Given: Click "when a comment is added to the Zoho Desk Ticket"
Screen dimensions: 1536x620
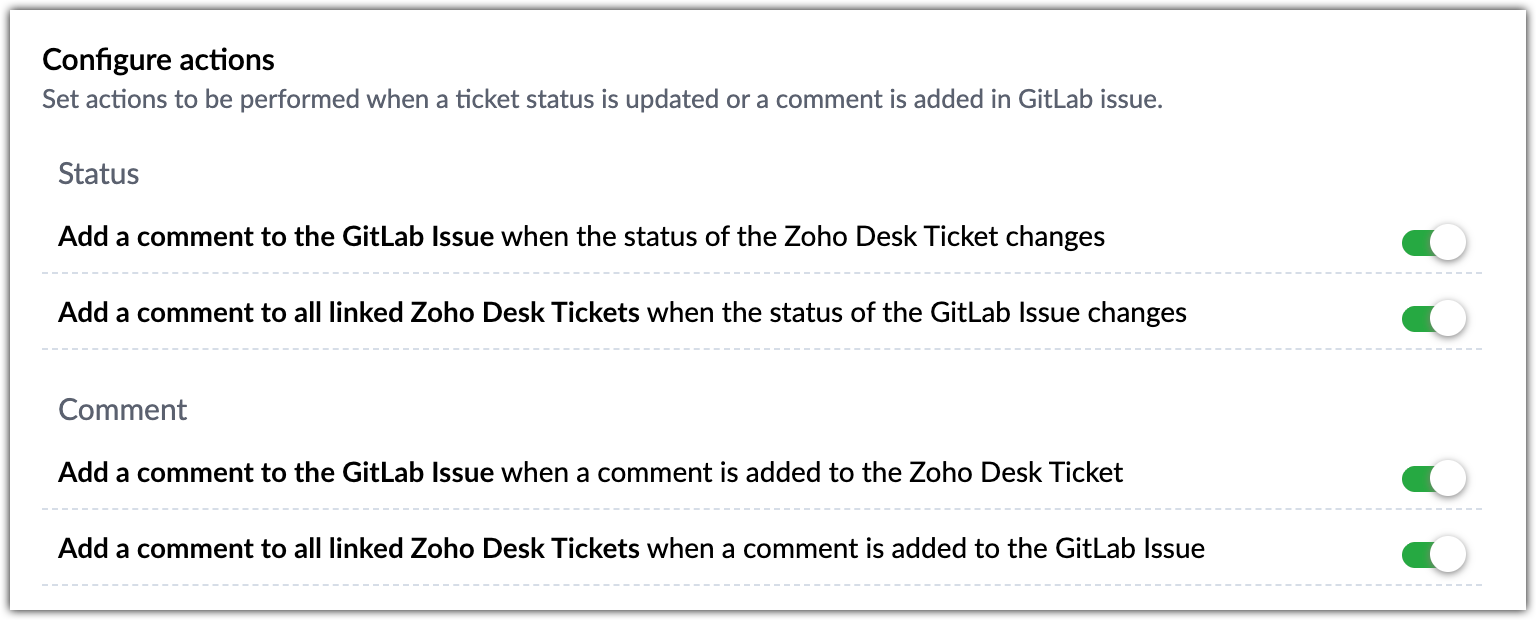Looking at the screenshot, I should click(812, 472).
